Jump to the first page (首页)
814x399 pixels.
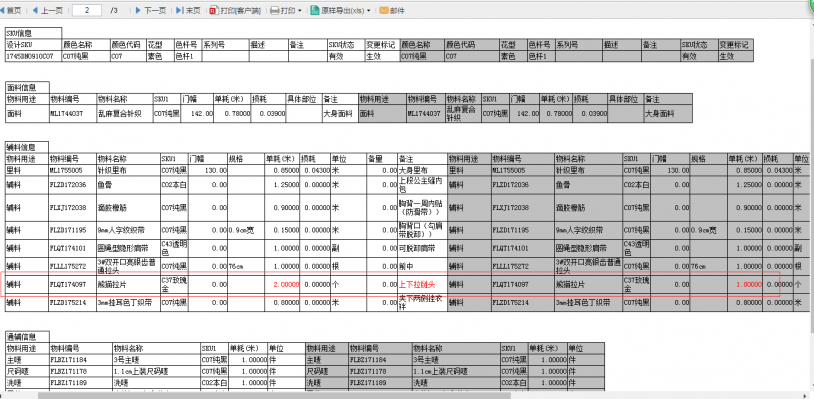(x=11, y=10)
